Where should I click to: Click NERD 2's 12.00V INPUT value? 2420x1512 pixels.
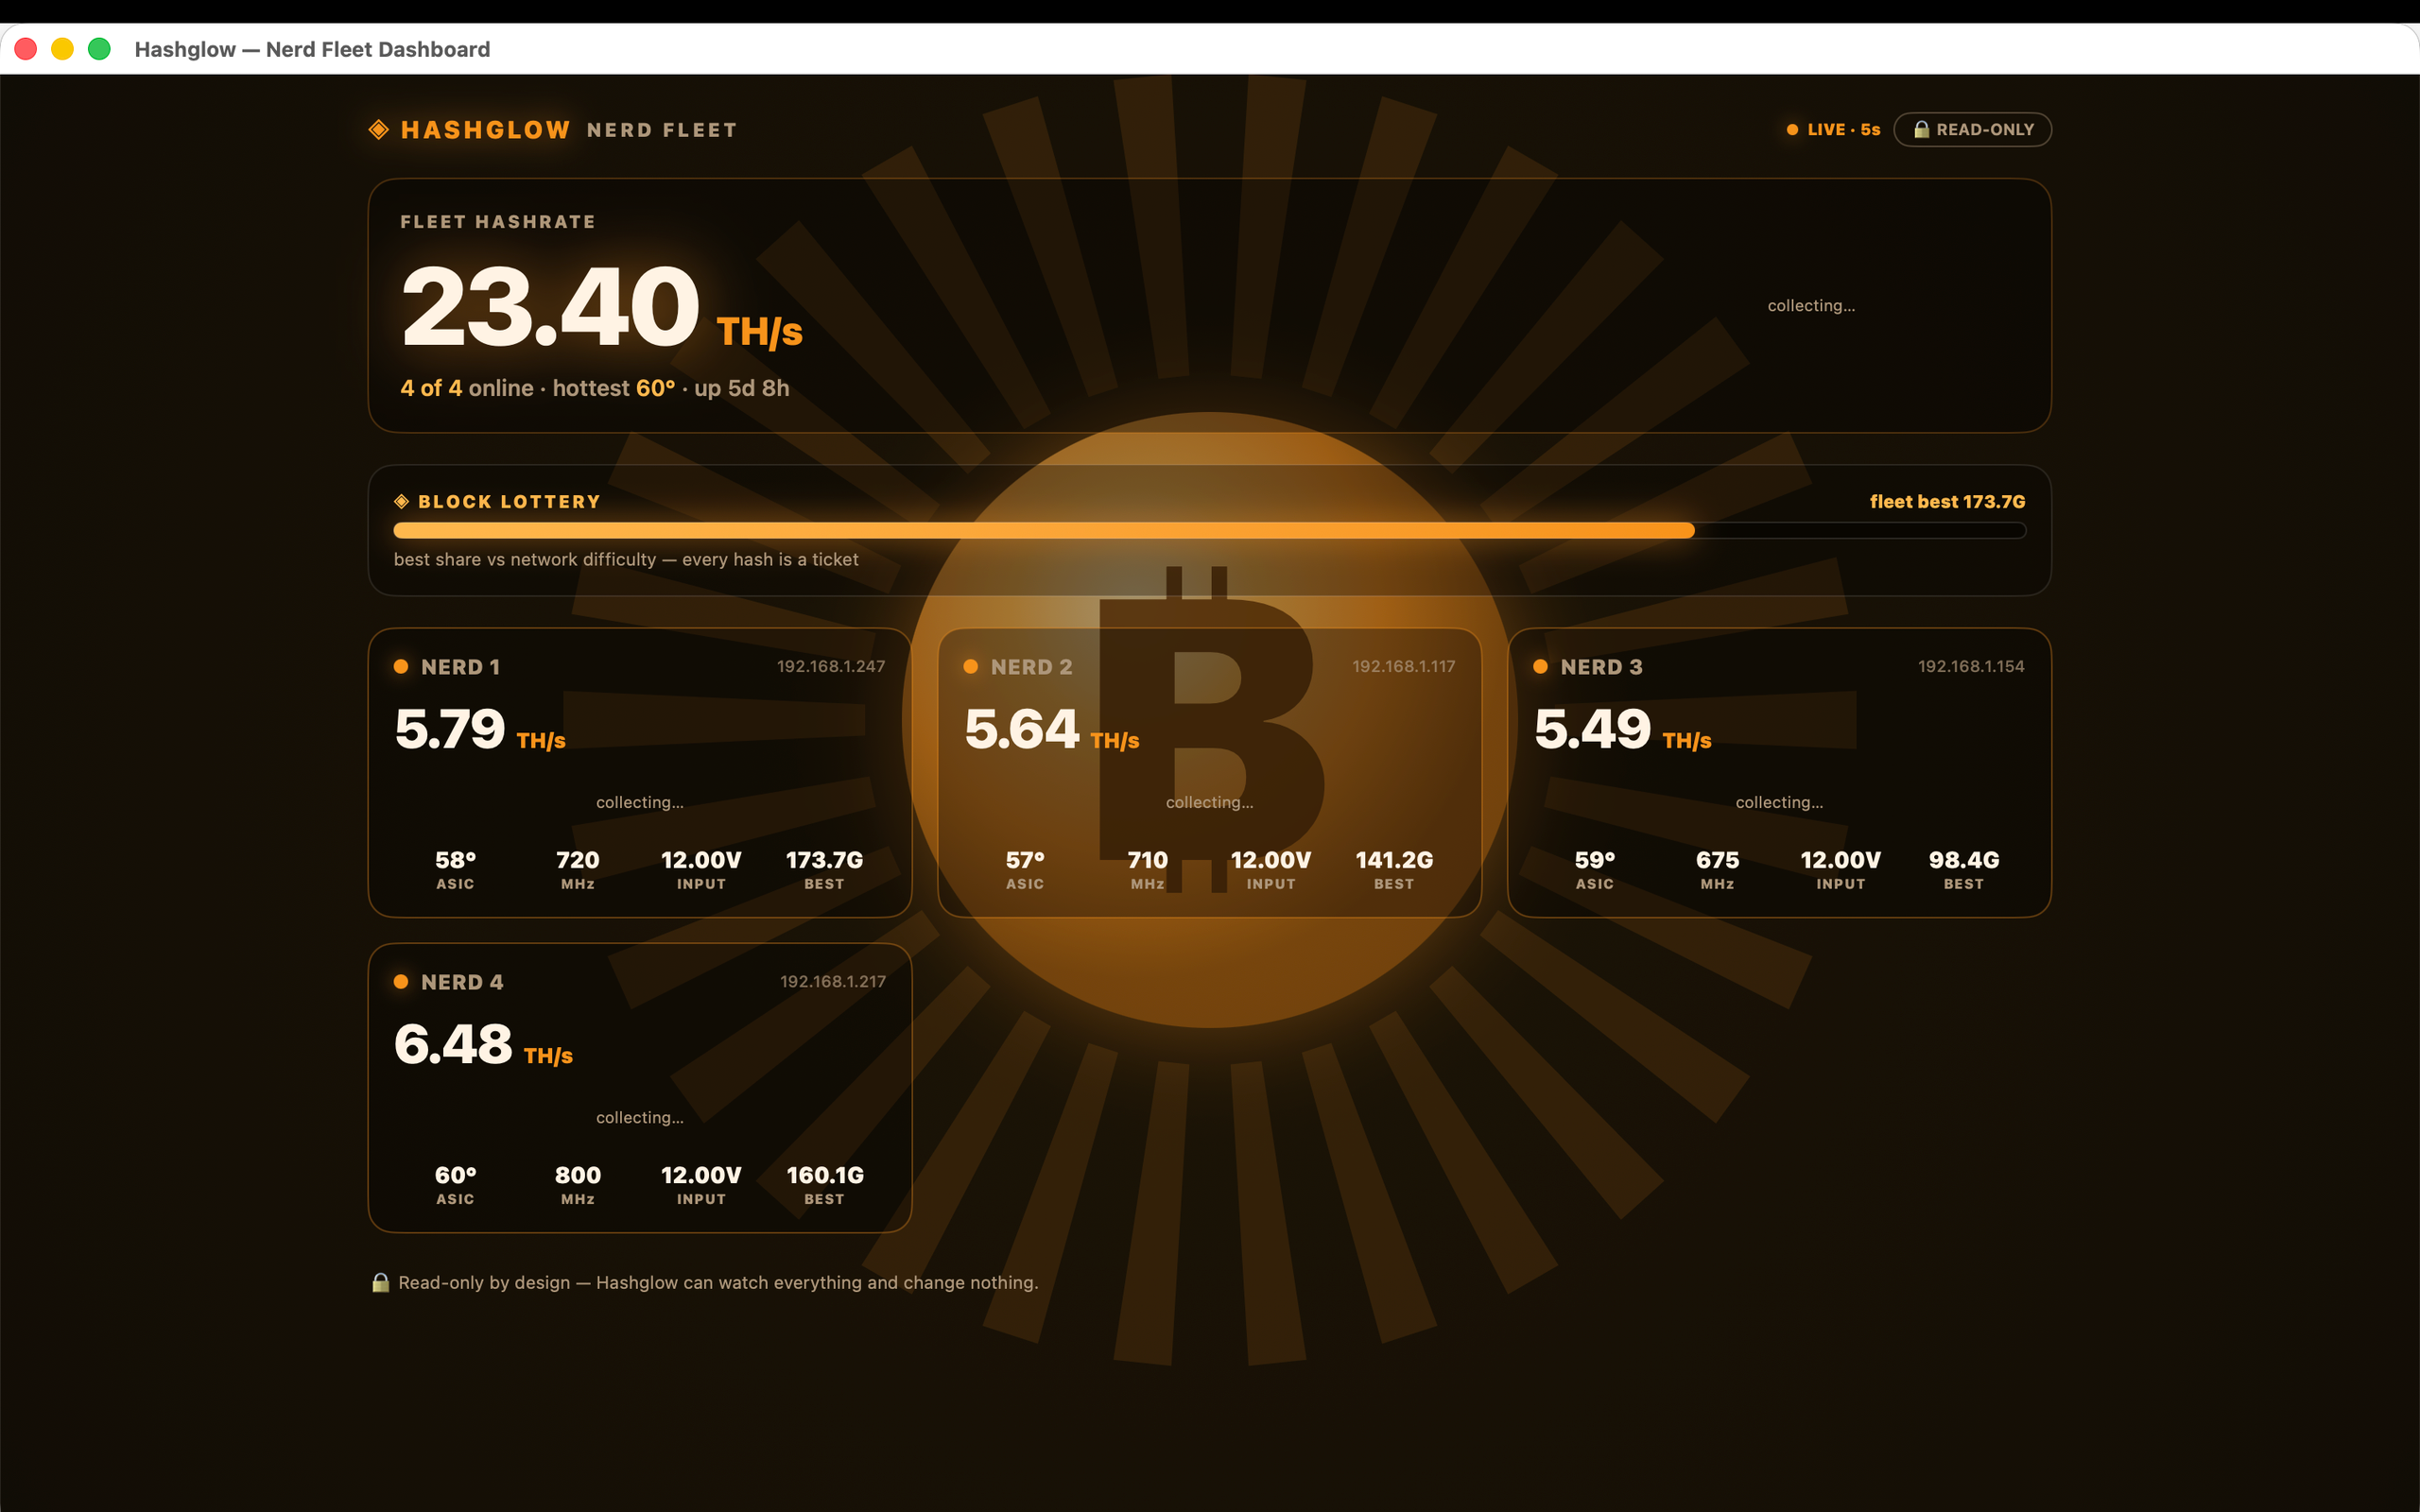point(1271,860)
